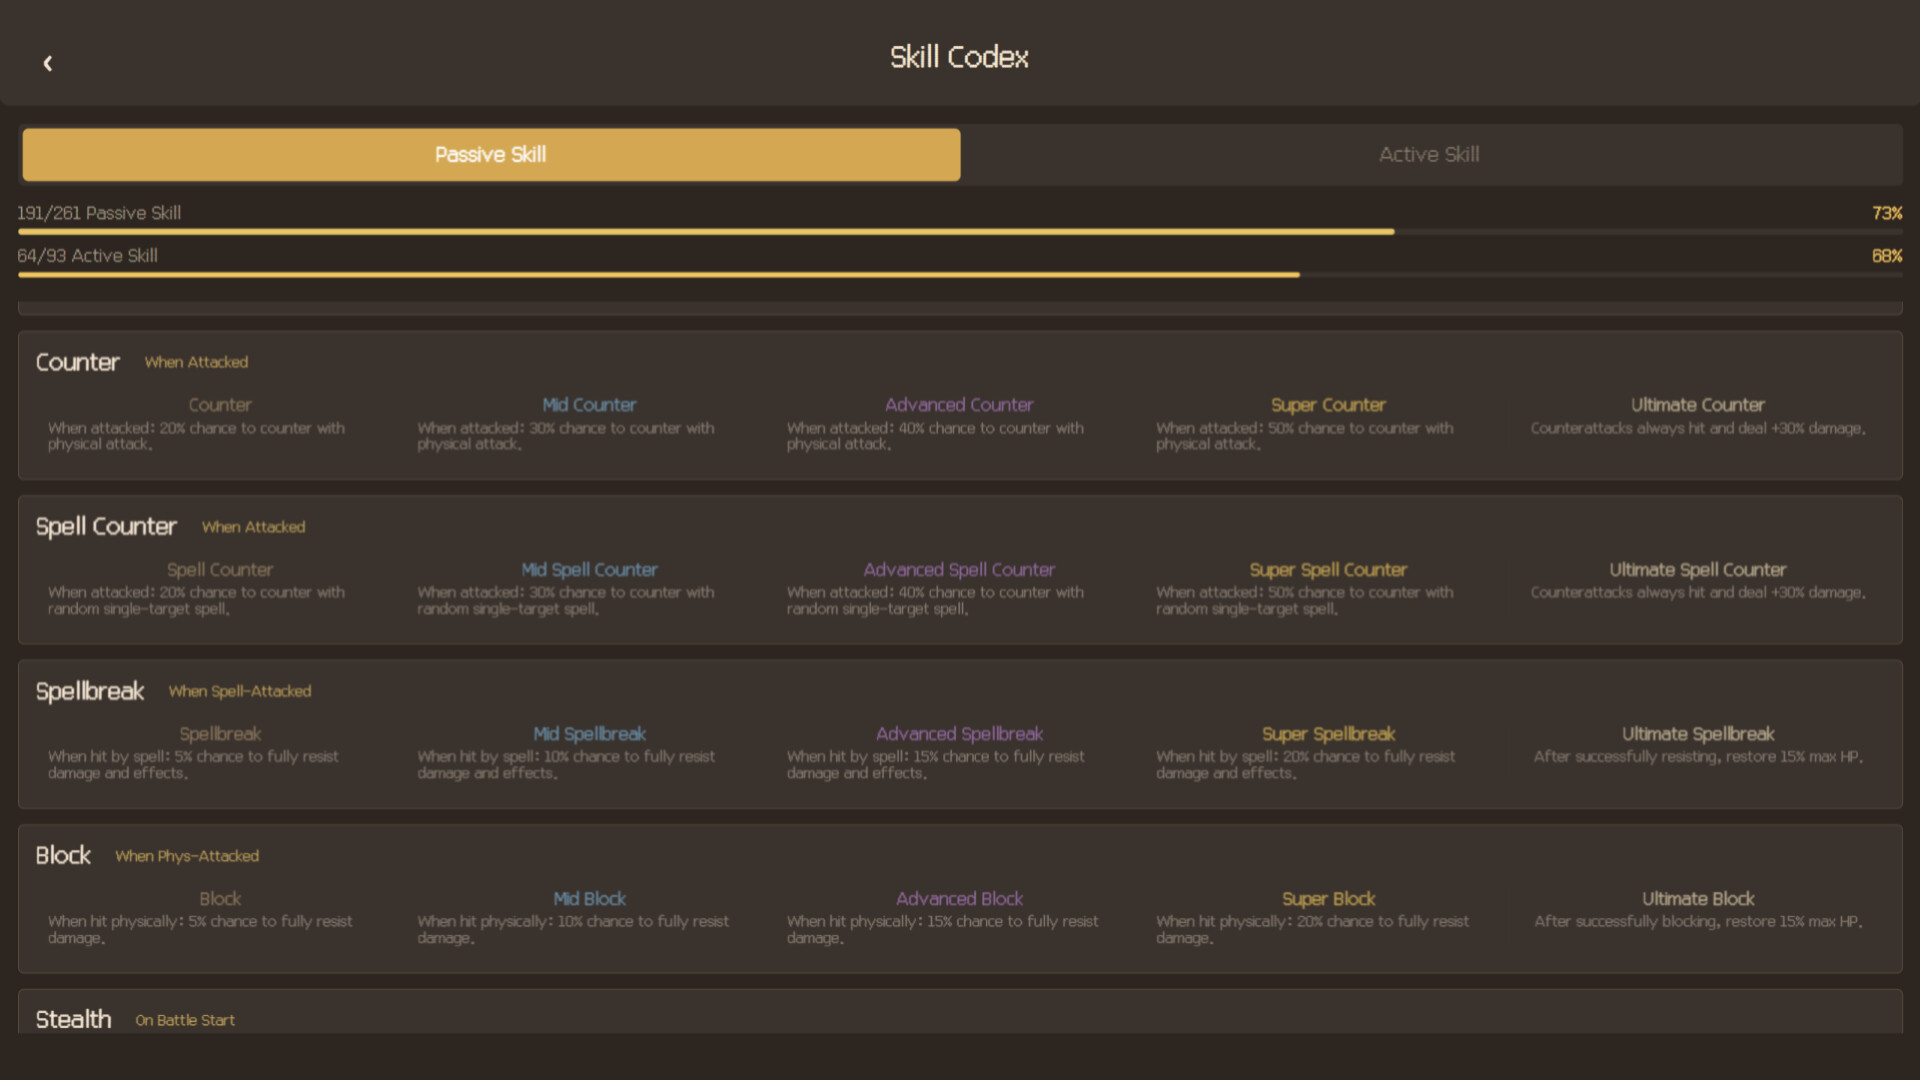The image size is (1920, 1080).
Task: Select the Super Spellbreak skill
Action: pyautogui.click(x=1328, y=734)
